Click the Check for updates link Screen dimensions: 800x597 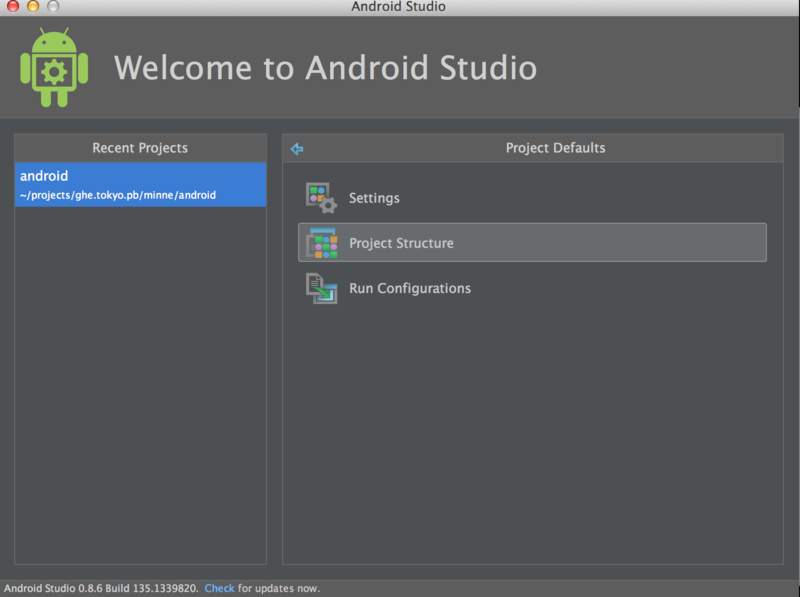click(x=219, y=588)
